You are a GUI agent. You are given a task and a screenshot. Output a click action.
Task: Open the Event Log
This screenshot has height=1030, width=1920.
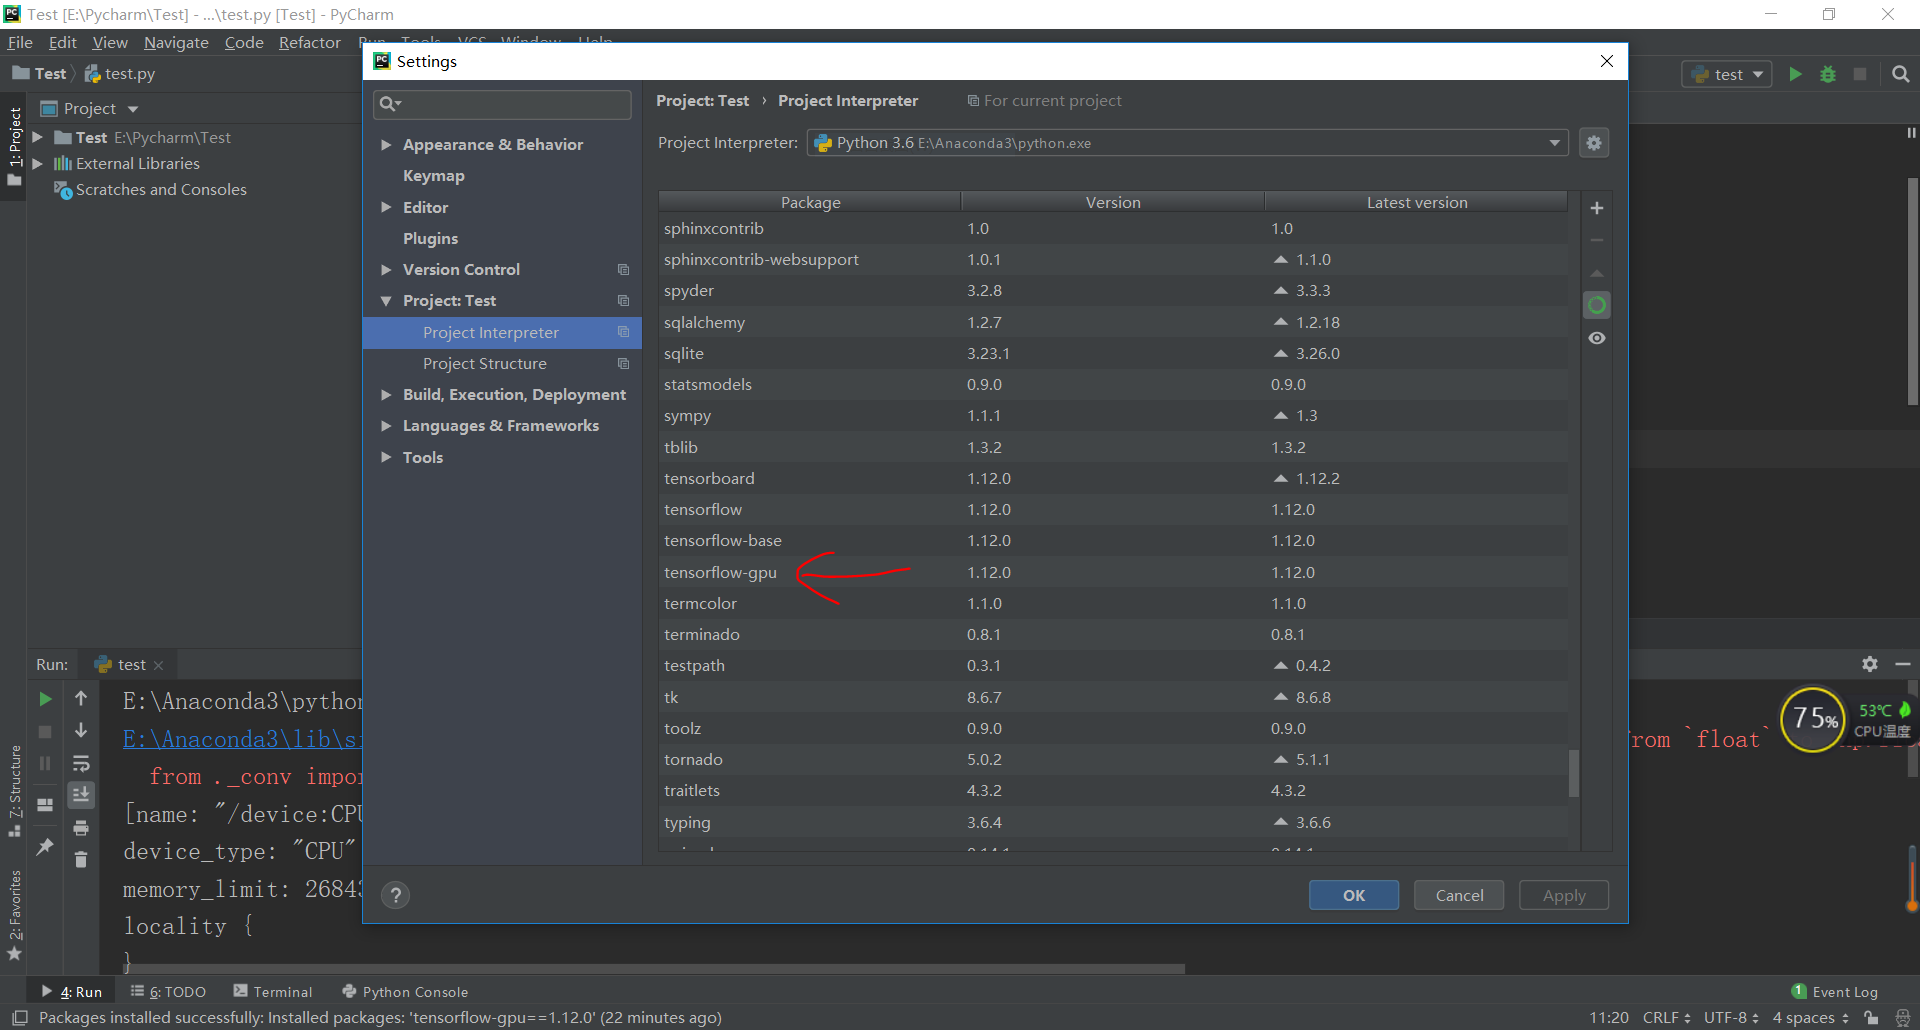coord(1835,992)
